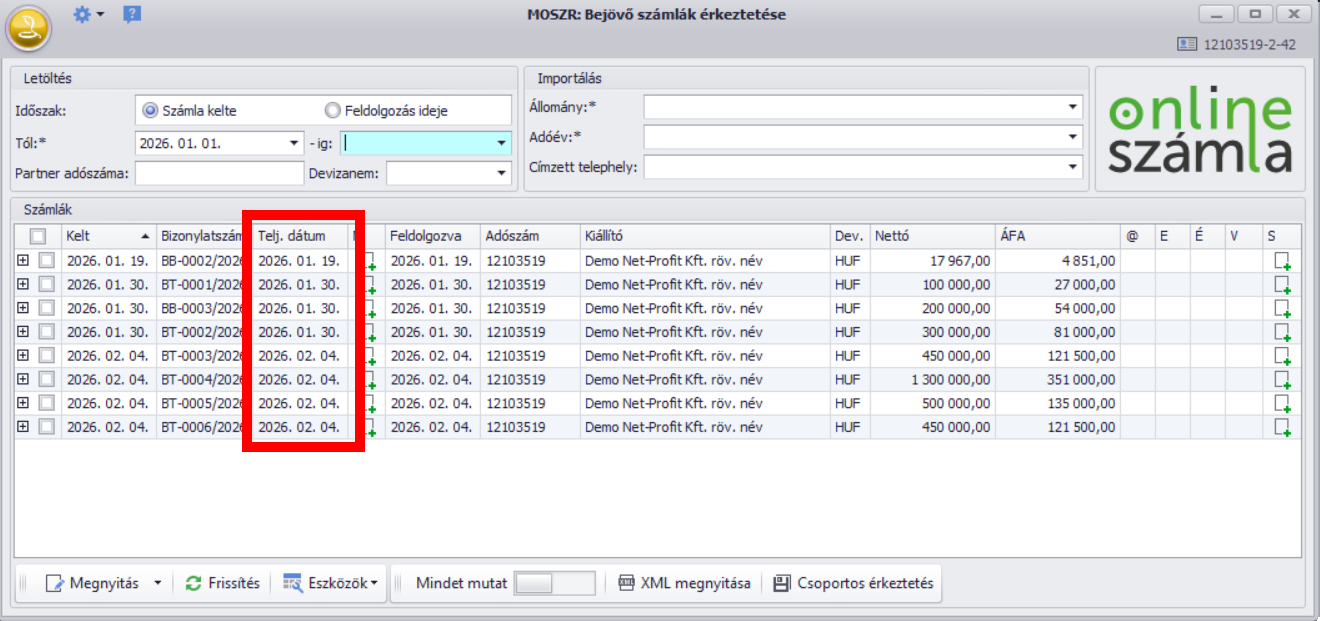Screen dimensions: 1320x621
Task: Select the Számla kelte radio option
Action: 151,111
